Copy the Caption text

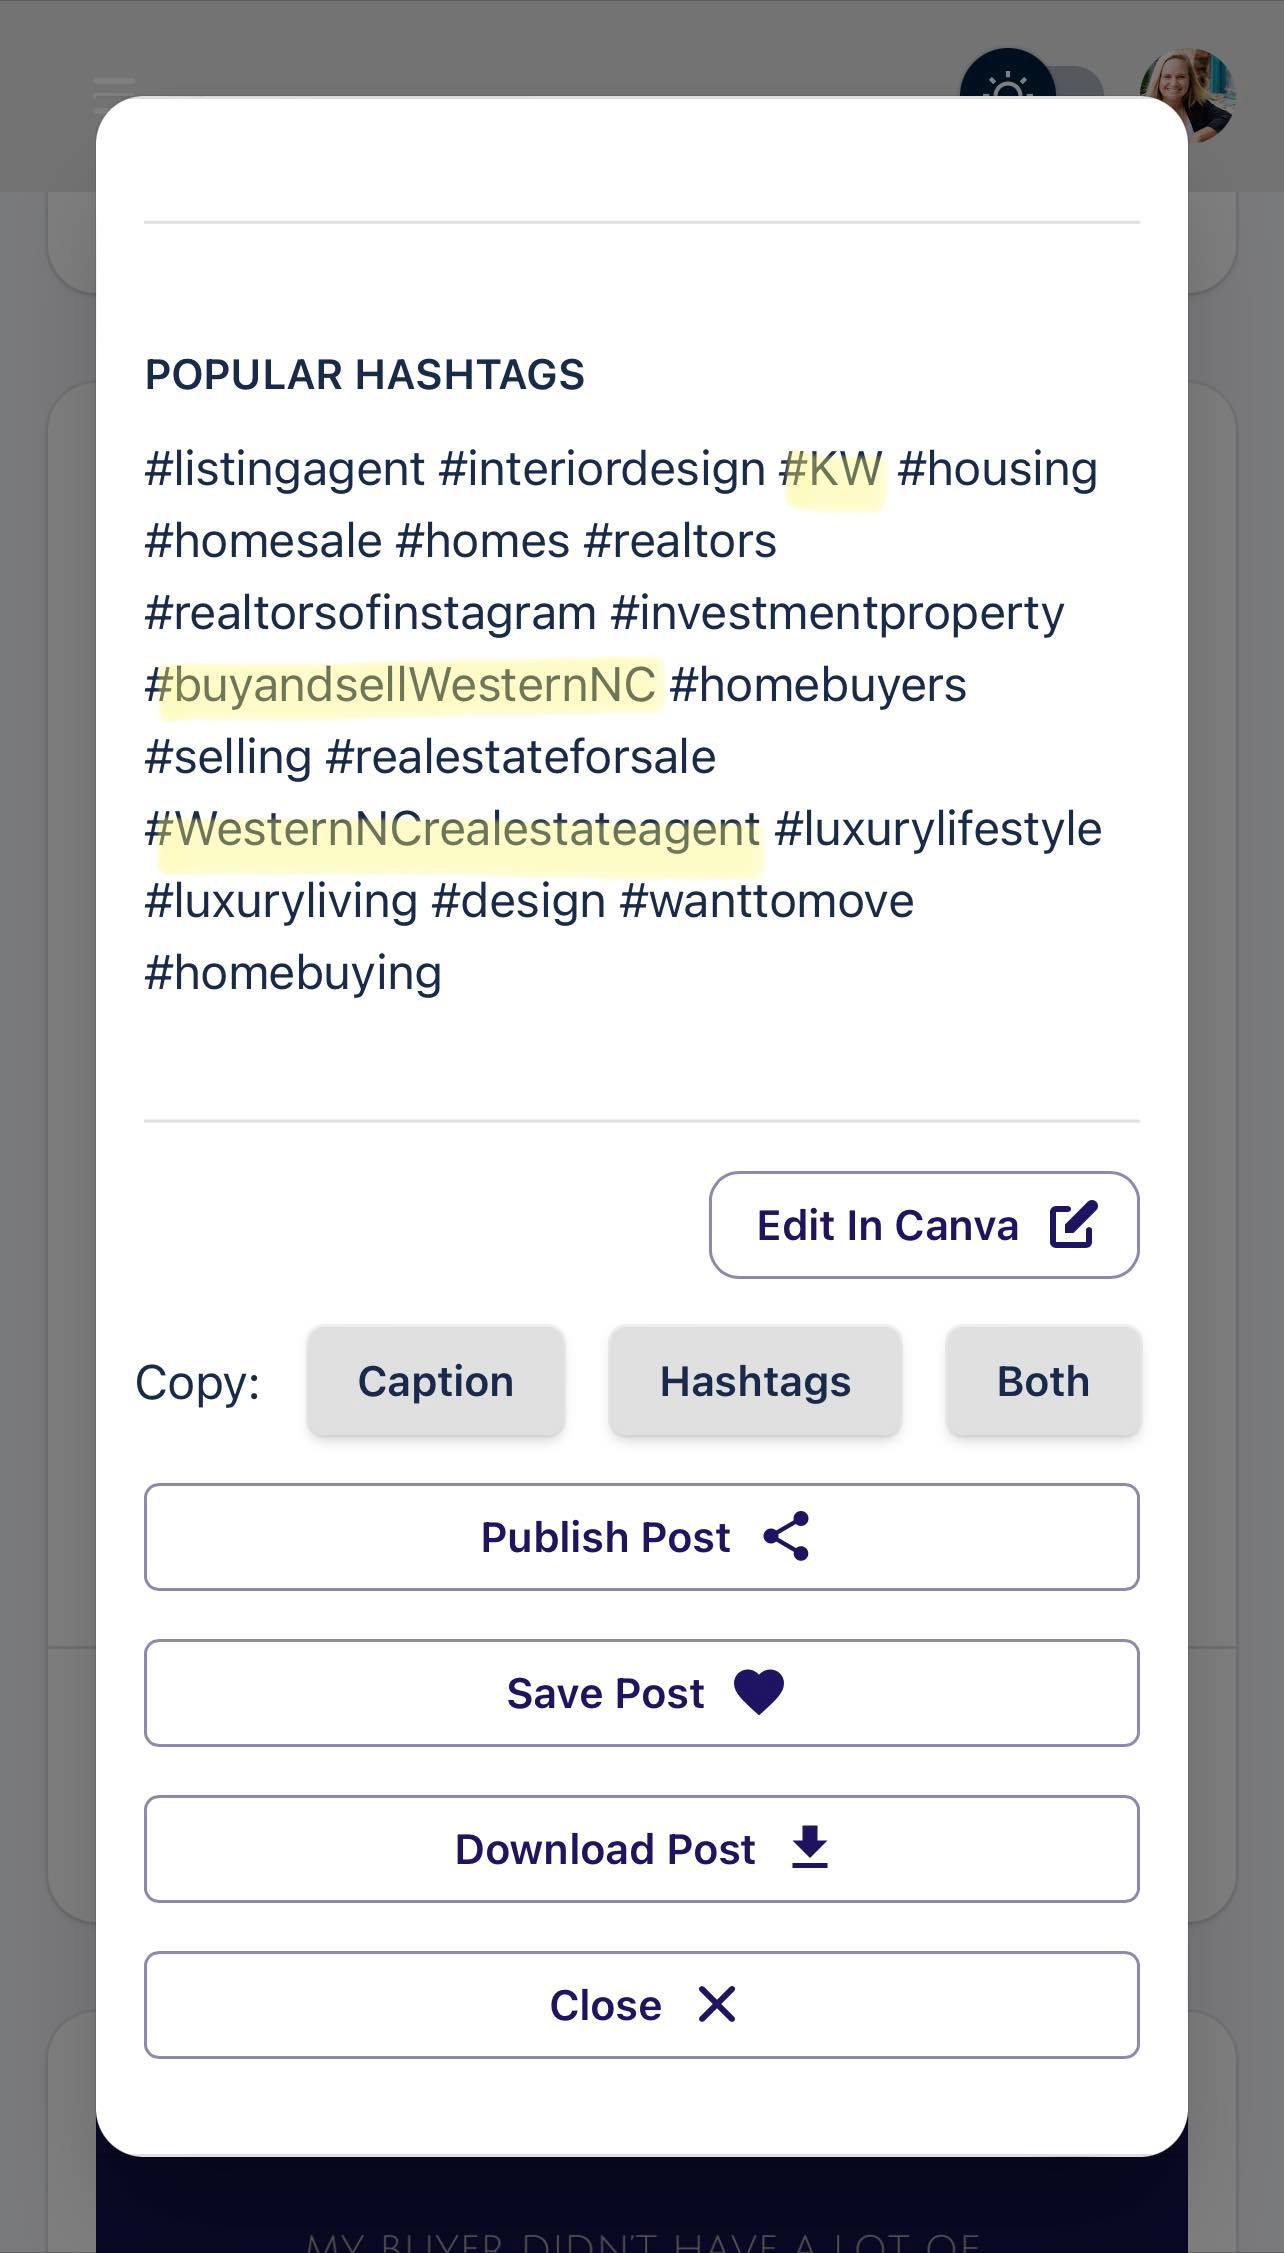coord(436,1381)
